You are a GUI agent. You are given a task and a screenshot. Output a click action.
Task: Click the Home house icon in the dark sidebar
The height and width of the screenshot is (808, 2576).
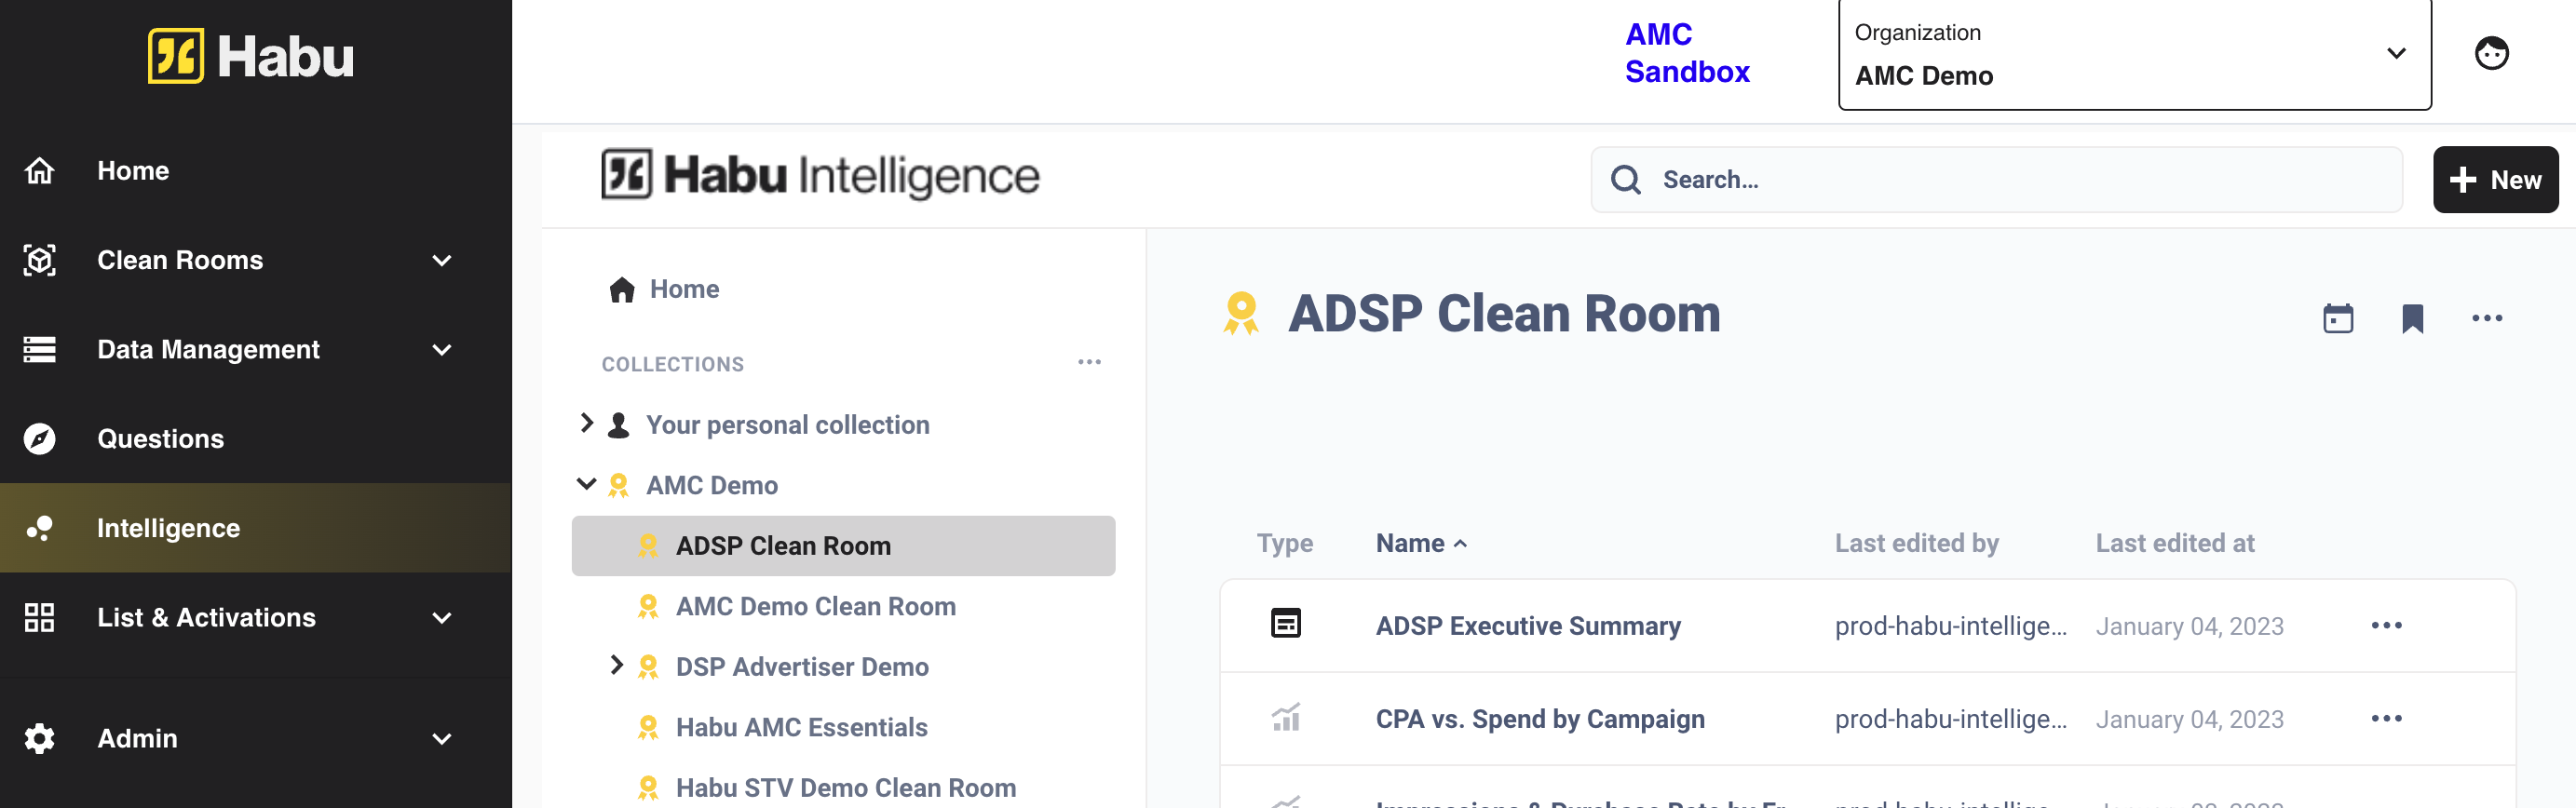pos(39,171)
